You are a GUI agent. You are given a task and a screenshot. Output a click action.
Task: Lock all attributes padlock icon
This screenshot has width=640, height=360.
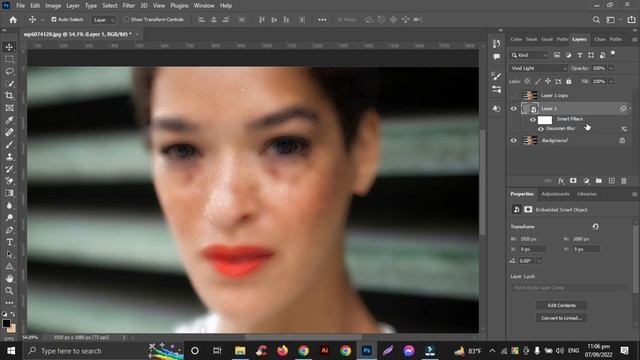[x=569, y=81]
